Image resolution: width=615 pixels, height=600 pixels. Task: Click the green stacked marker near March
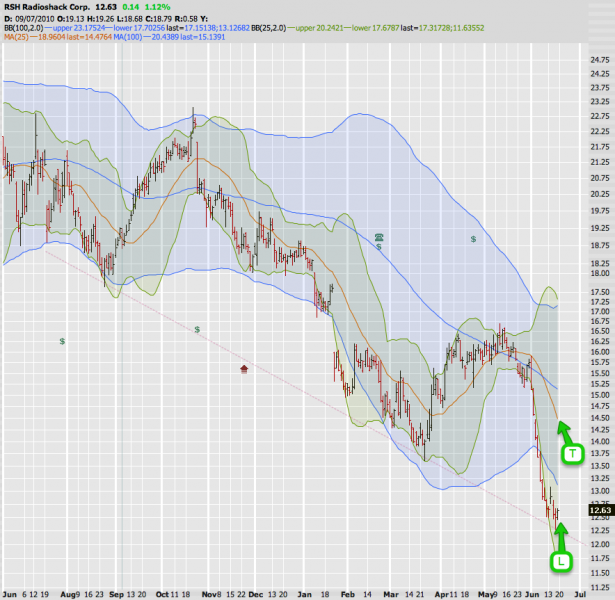[379, 238]
